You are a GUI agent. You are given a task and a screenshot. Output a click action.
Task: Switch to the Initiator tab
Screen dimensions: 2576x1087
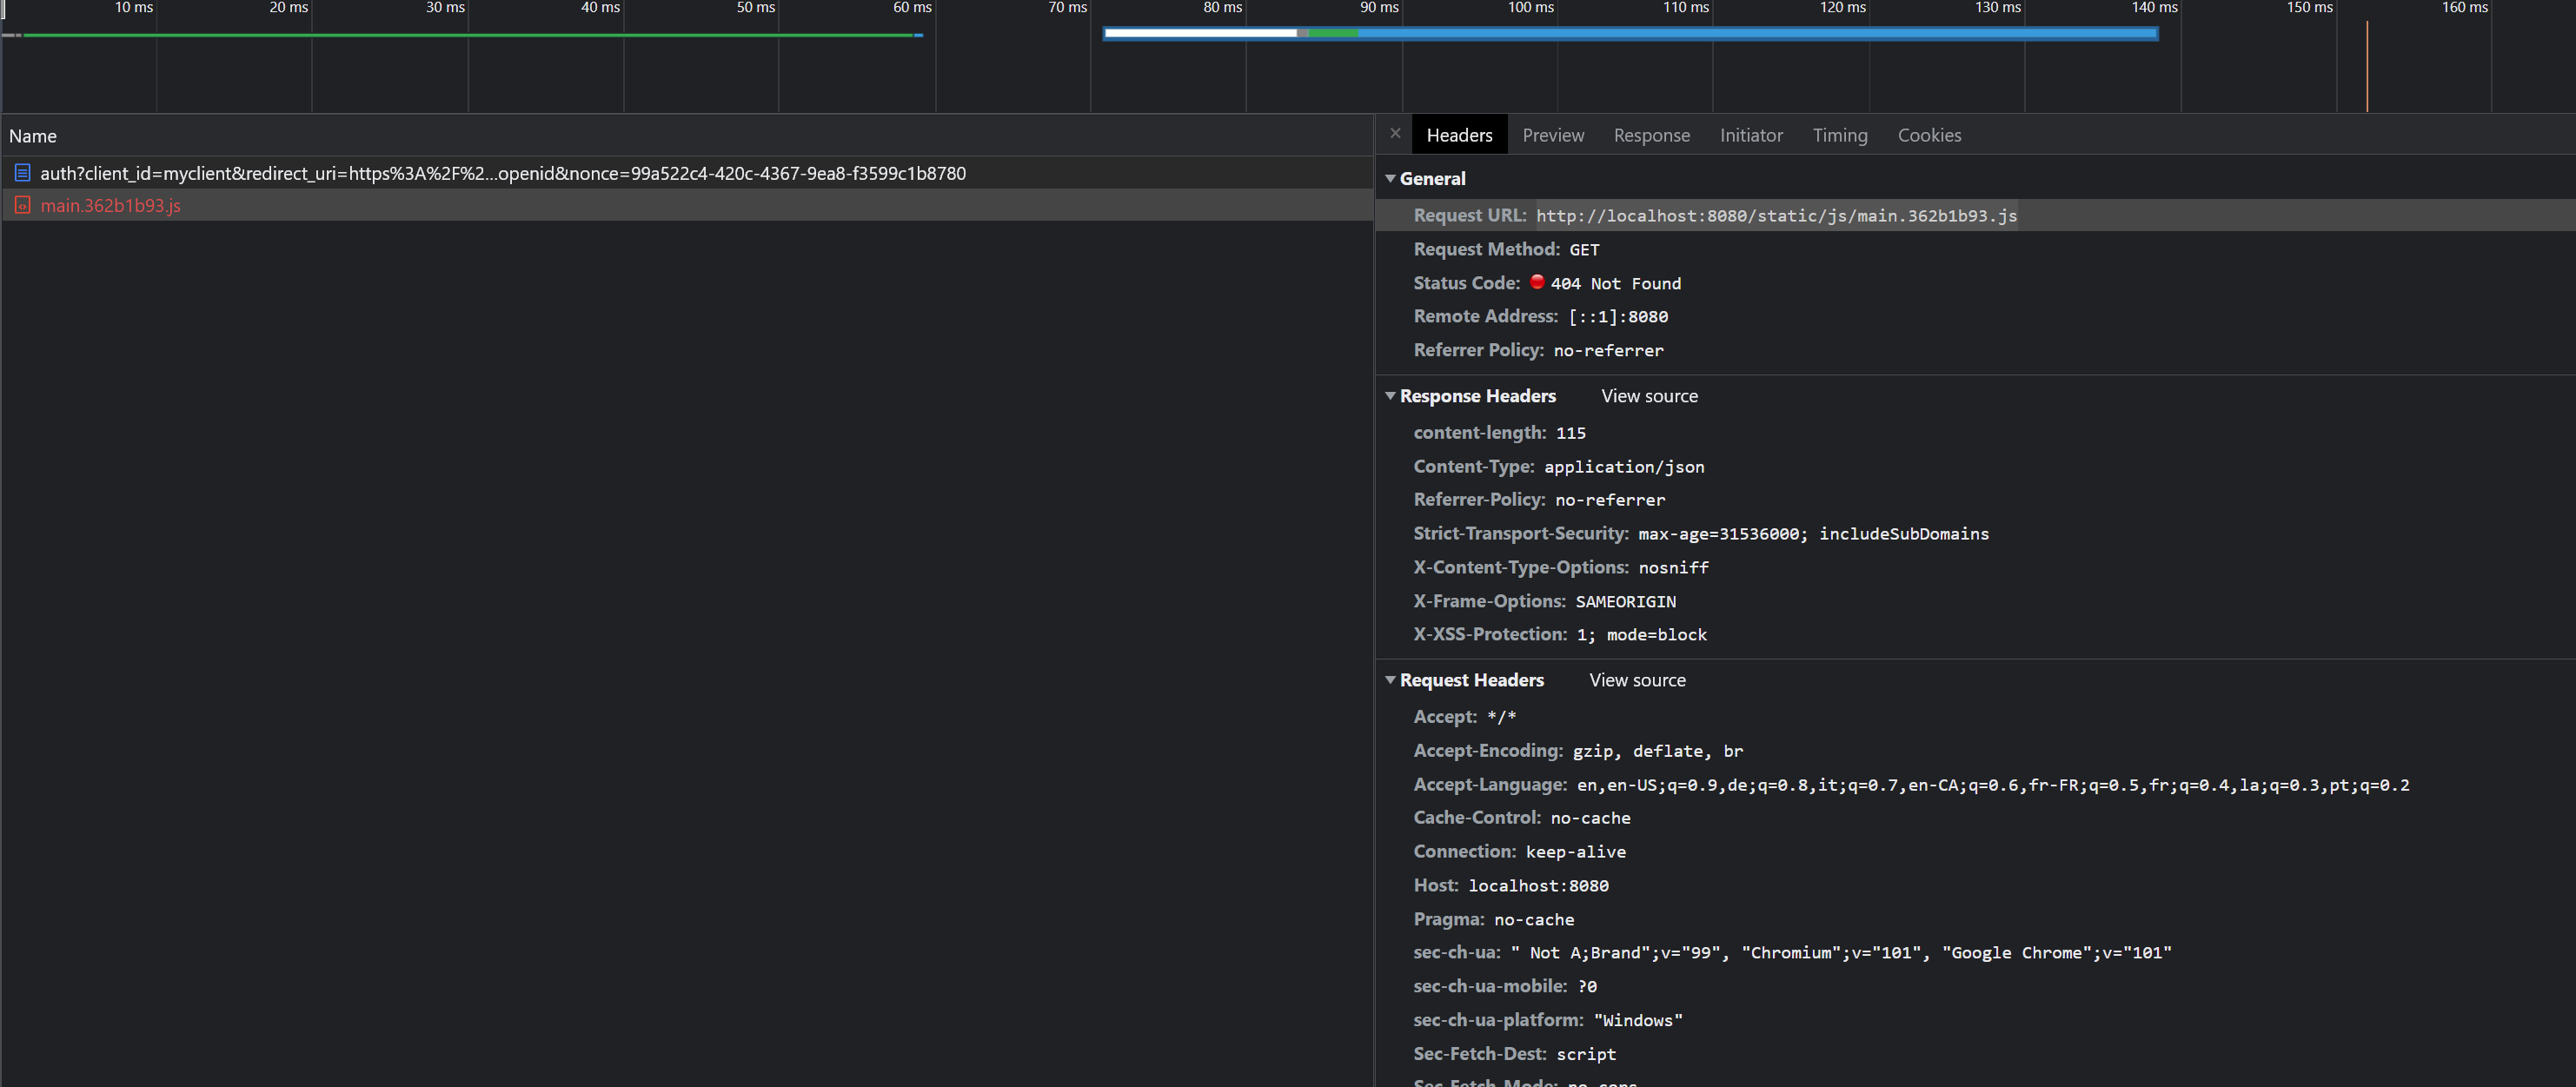click(x=1751, y=134)
